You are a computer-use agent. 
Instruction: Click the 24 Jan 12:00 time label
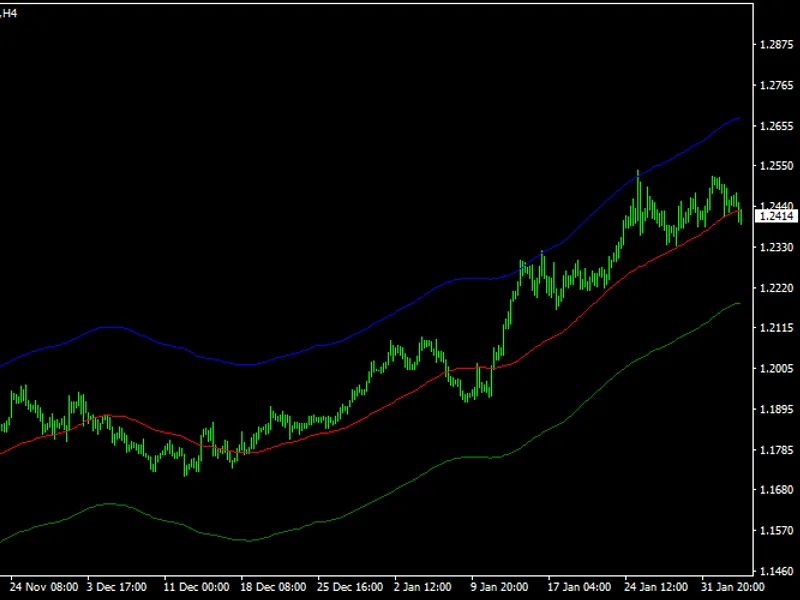(656, 587)
